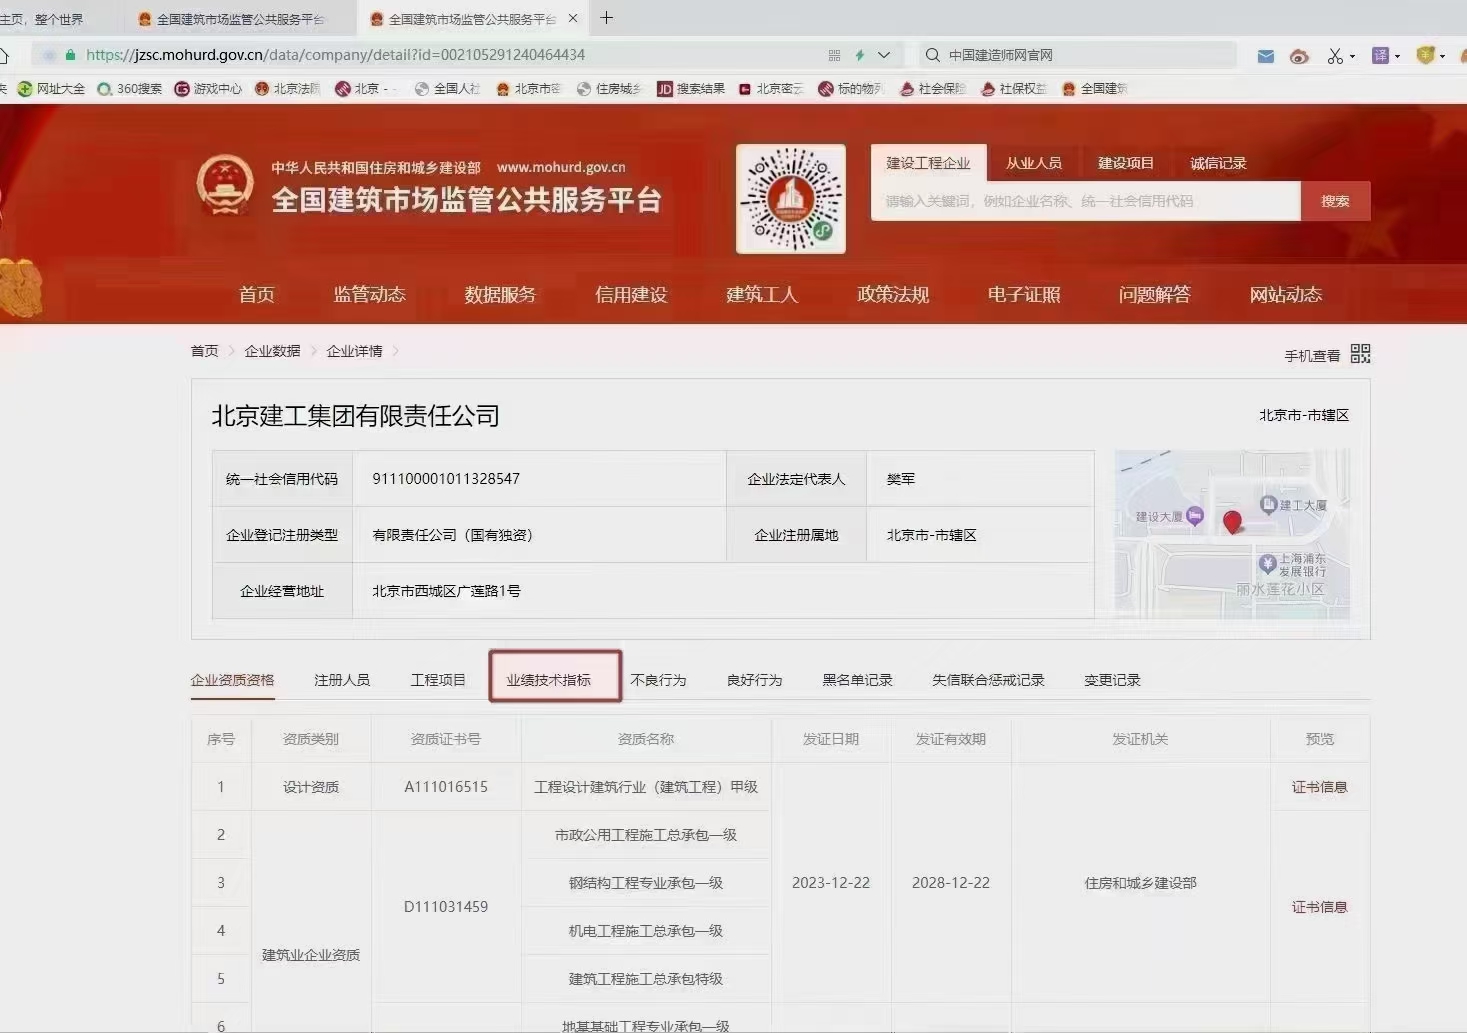The image size is (1467, 1033).
Task: Click the QR grid icon beside 手机查看
Action: [x=1359, y=353]
